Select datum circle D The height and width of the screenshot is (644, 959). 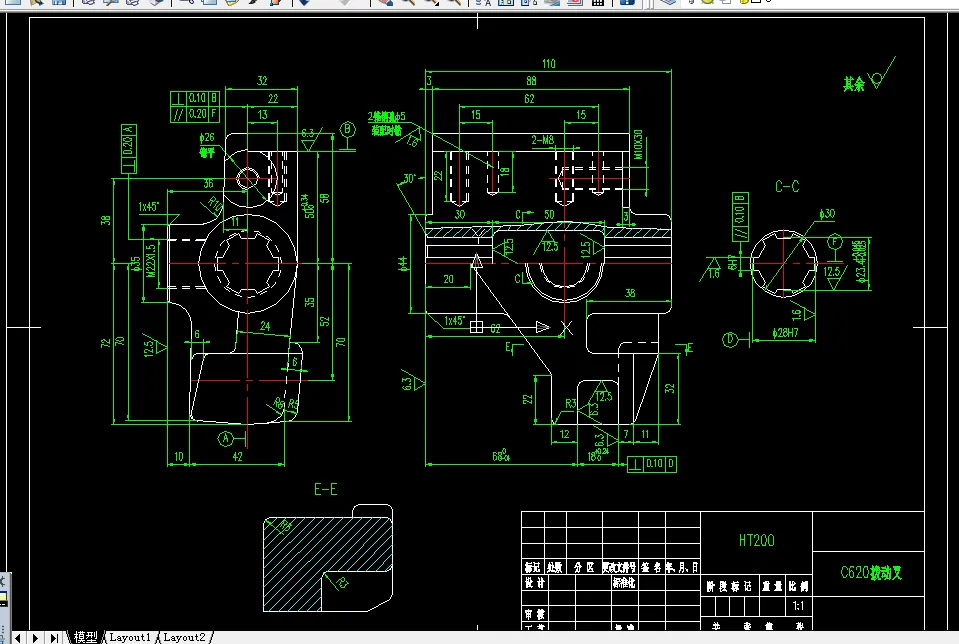pyautogui.click(x=730, y=339)
